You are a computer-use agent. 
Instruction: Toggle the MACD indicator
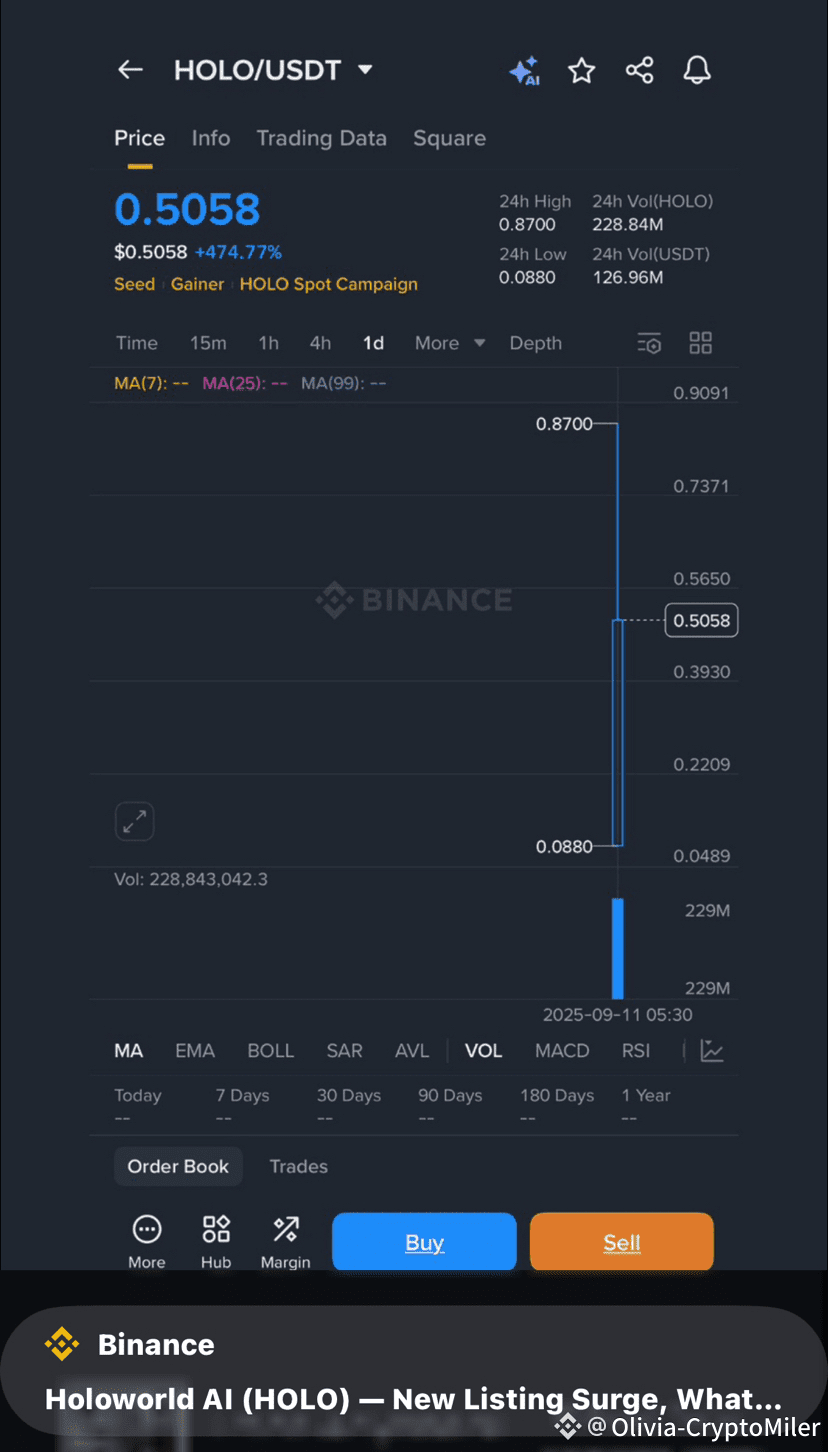tap(562, 1051)
